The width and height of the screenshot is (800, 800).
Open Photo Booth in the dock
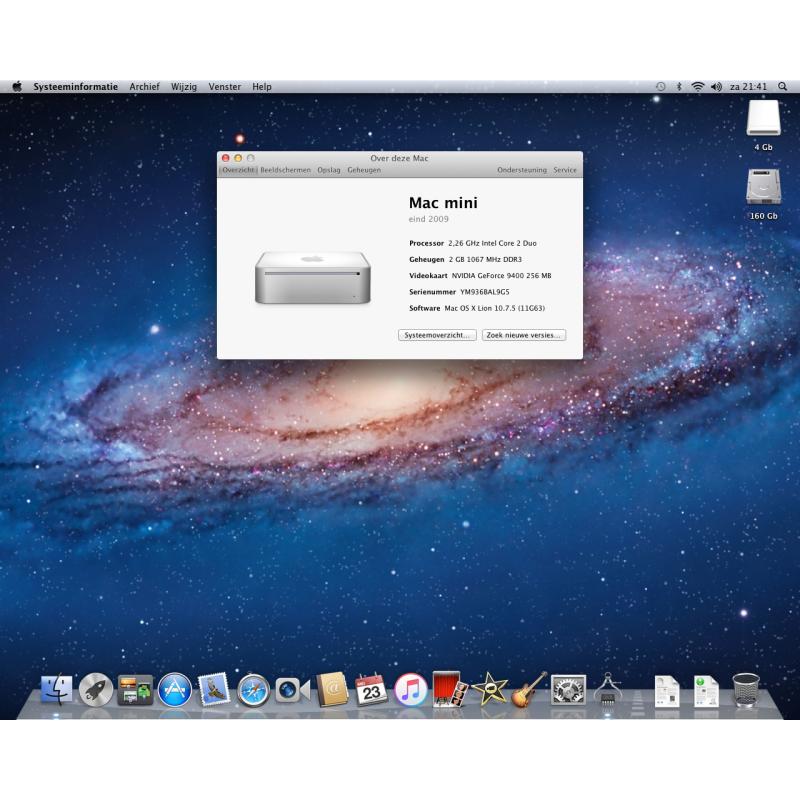(449, 689)
